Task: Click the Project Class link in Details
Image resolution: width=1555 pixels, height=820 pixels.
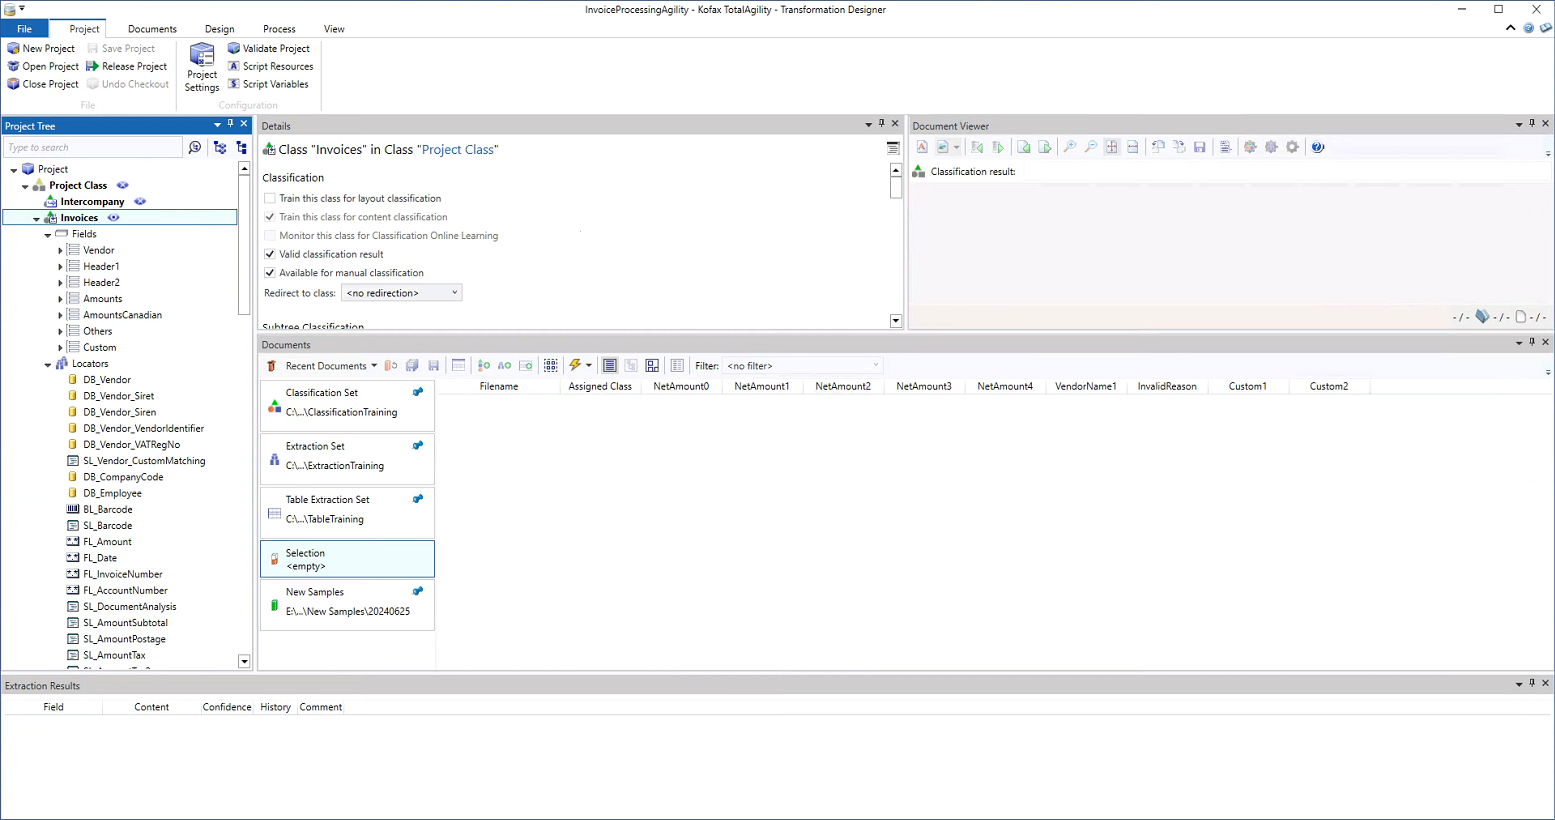Action: [x=457, y=150]
